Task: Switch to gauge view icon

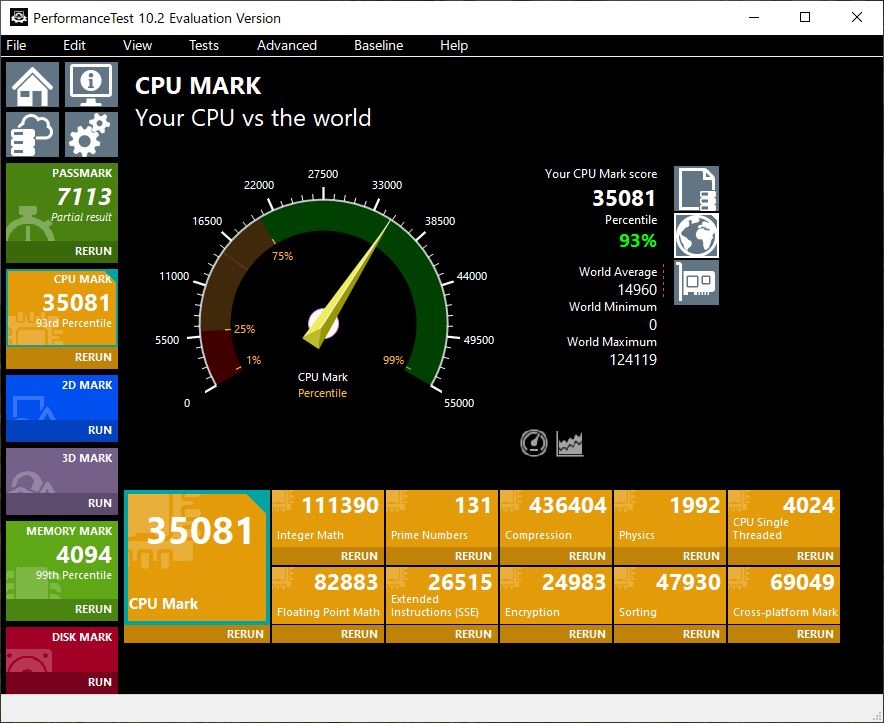Action: click(533, 443)
